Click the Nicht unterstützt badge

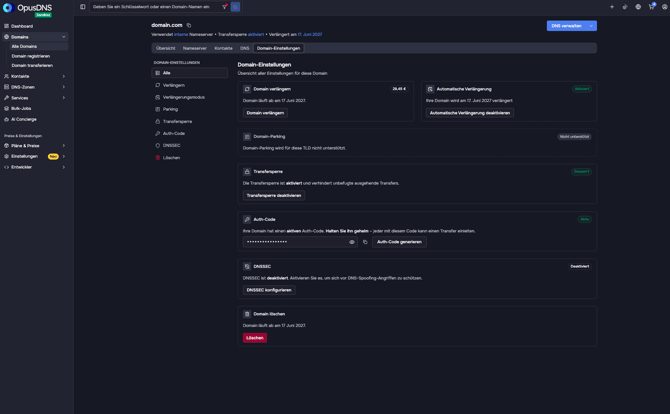coord(574,137)
